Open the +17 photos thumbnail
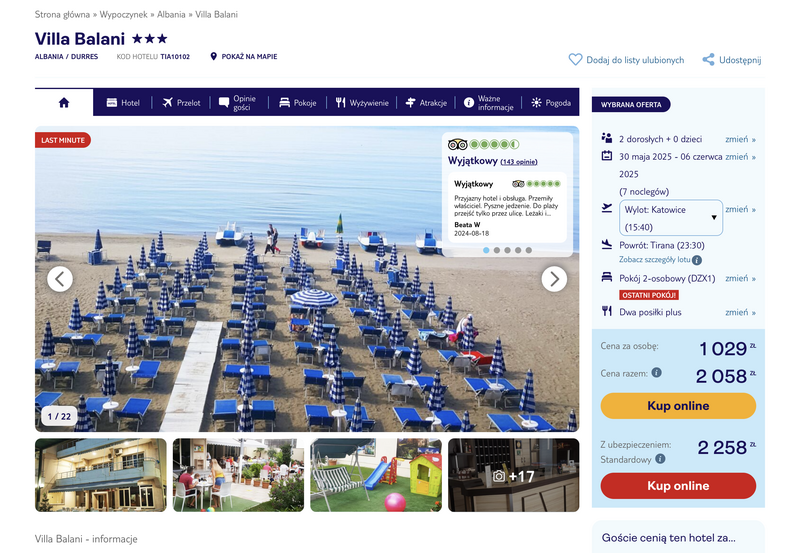Viewport: 800px width, 553px height. tap(513, 475)
